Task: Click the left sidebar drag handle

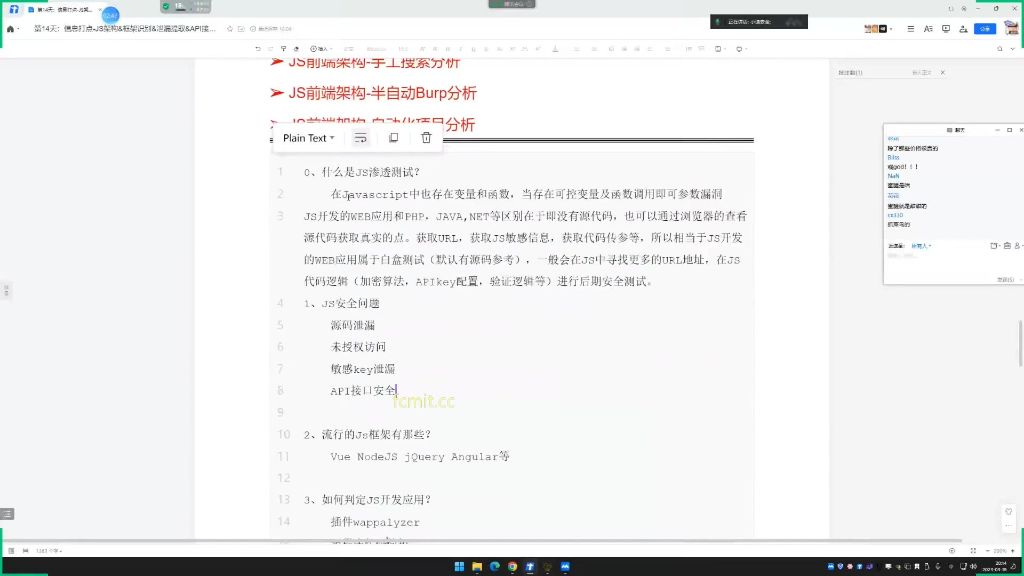Action: click(x=6, y=290)
